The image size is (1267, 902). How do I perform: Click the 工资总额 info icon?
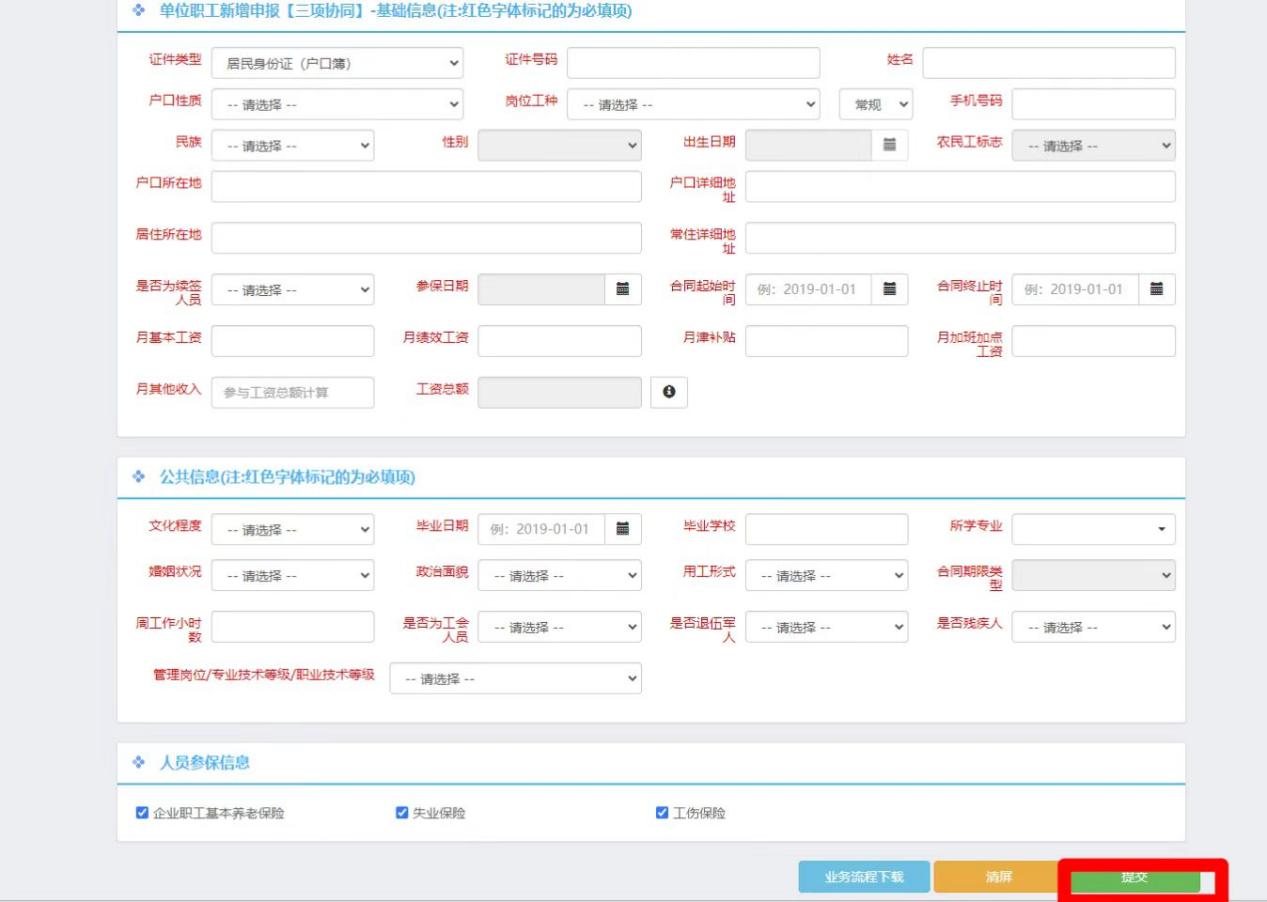669,393
